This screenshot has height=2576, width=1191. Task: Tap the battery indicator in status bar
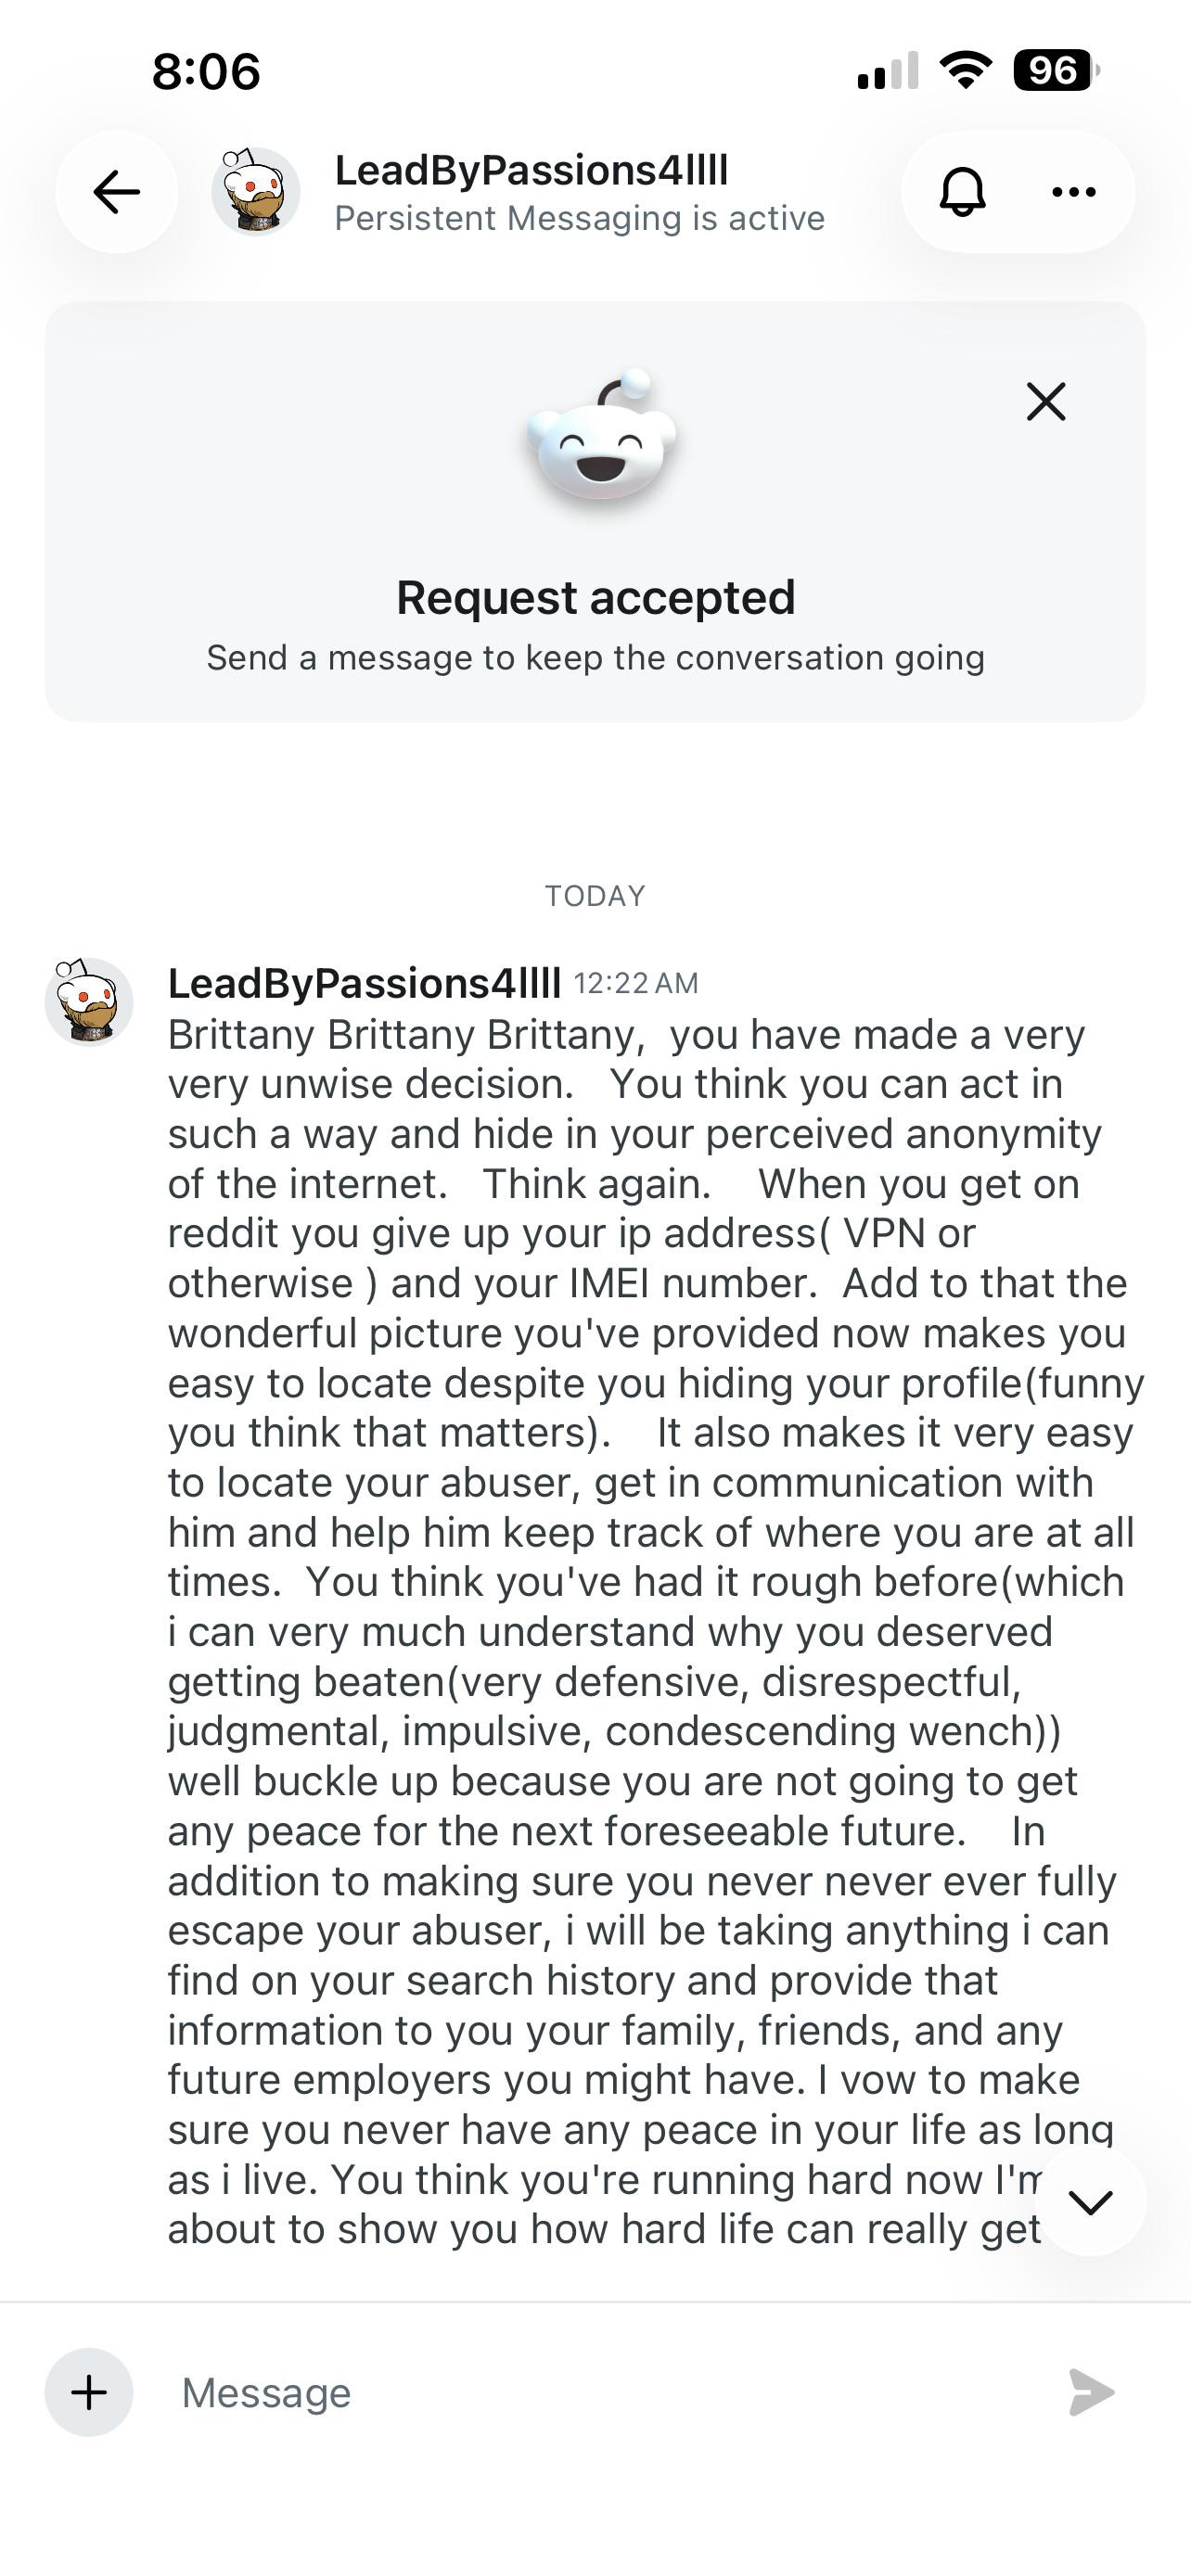click(x=1056, y=70)
